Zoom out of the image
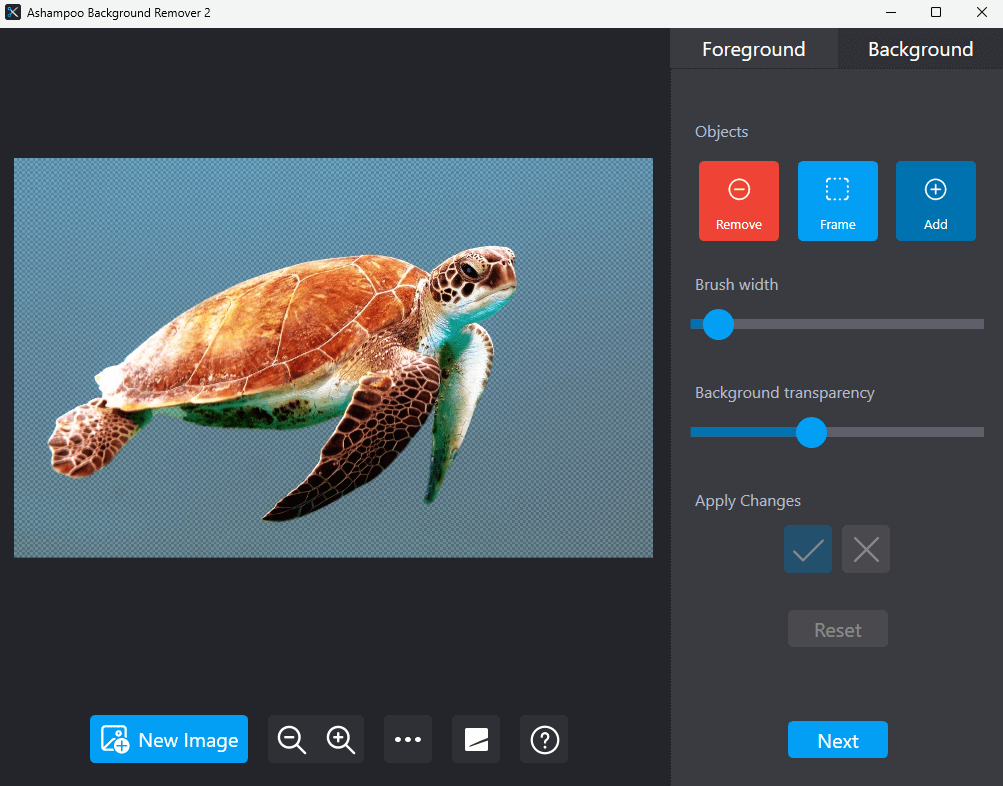 pyautogui.click(x=292, y=740)
